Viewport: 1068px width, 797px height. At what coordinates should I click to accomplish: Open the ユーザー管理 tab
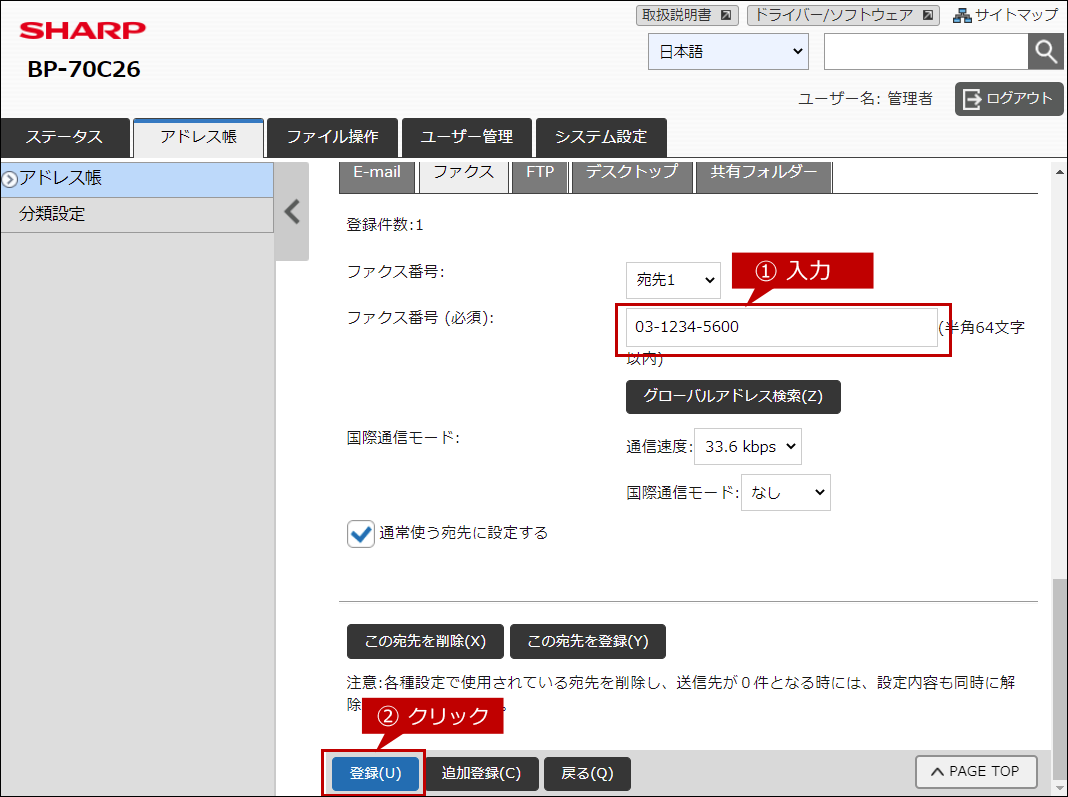467,137
